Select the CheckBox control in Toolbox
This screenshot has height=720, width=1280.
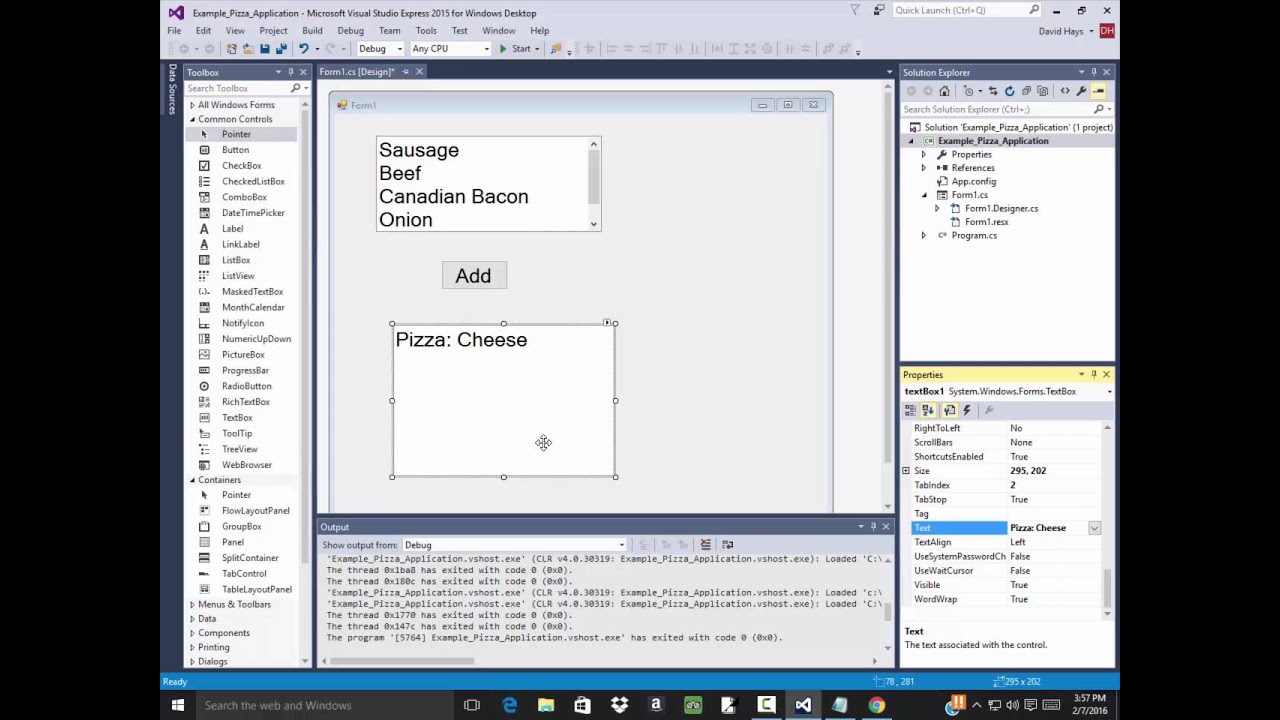point(241,166)
